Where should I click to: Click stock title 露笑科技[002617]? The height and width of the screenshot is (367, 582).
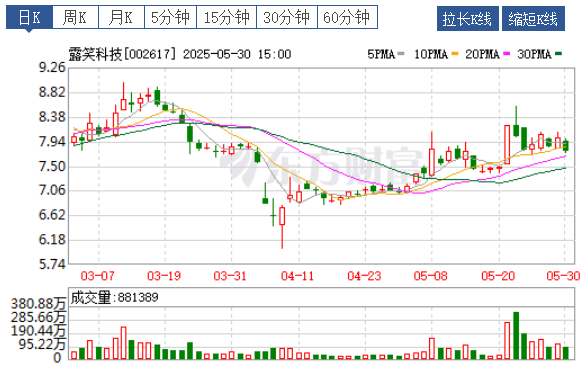tap(122, 55)
